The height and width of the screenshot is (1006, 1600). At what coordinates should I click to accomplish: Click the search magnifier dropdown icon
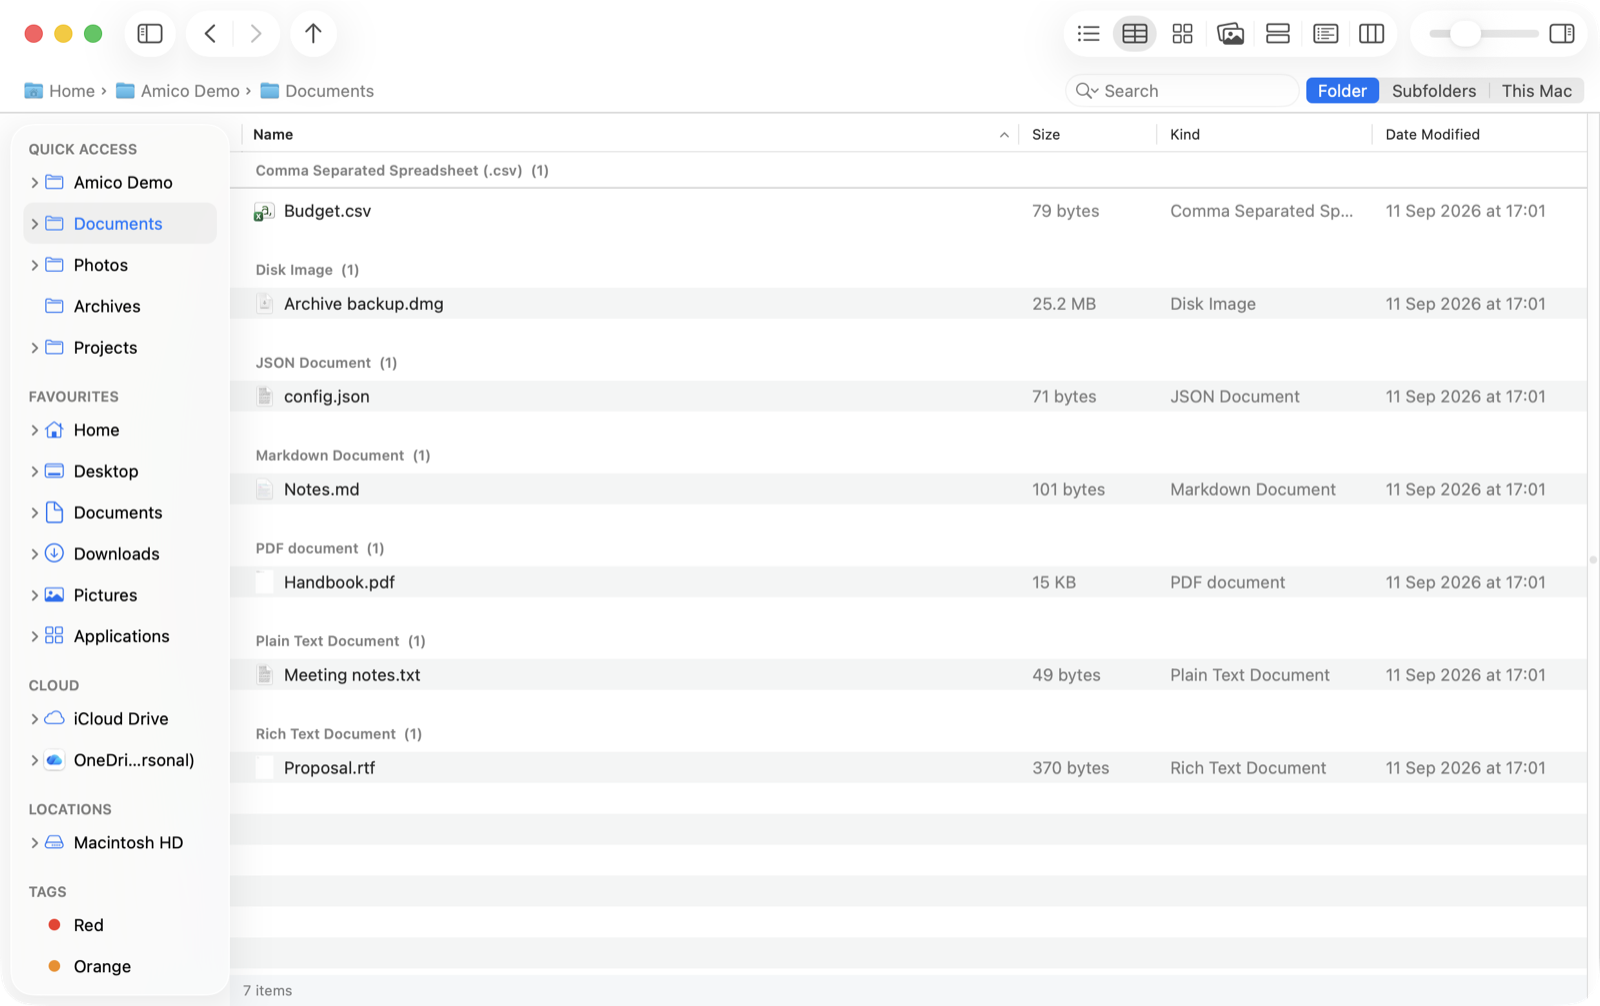1087,91
